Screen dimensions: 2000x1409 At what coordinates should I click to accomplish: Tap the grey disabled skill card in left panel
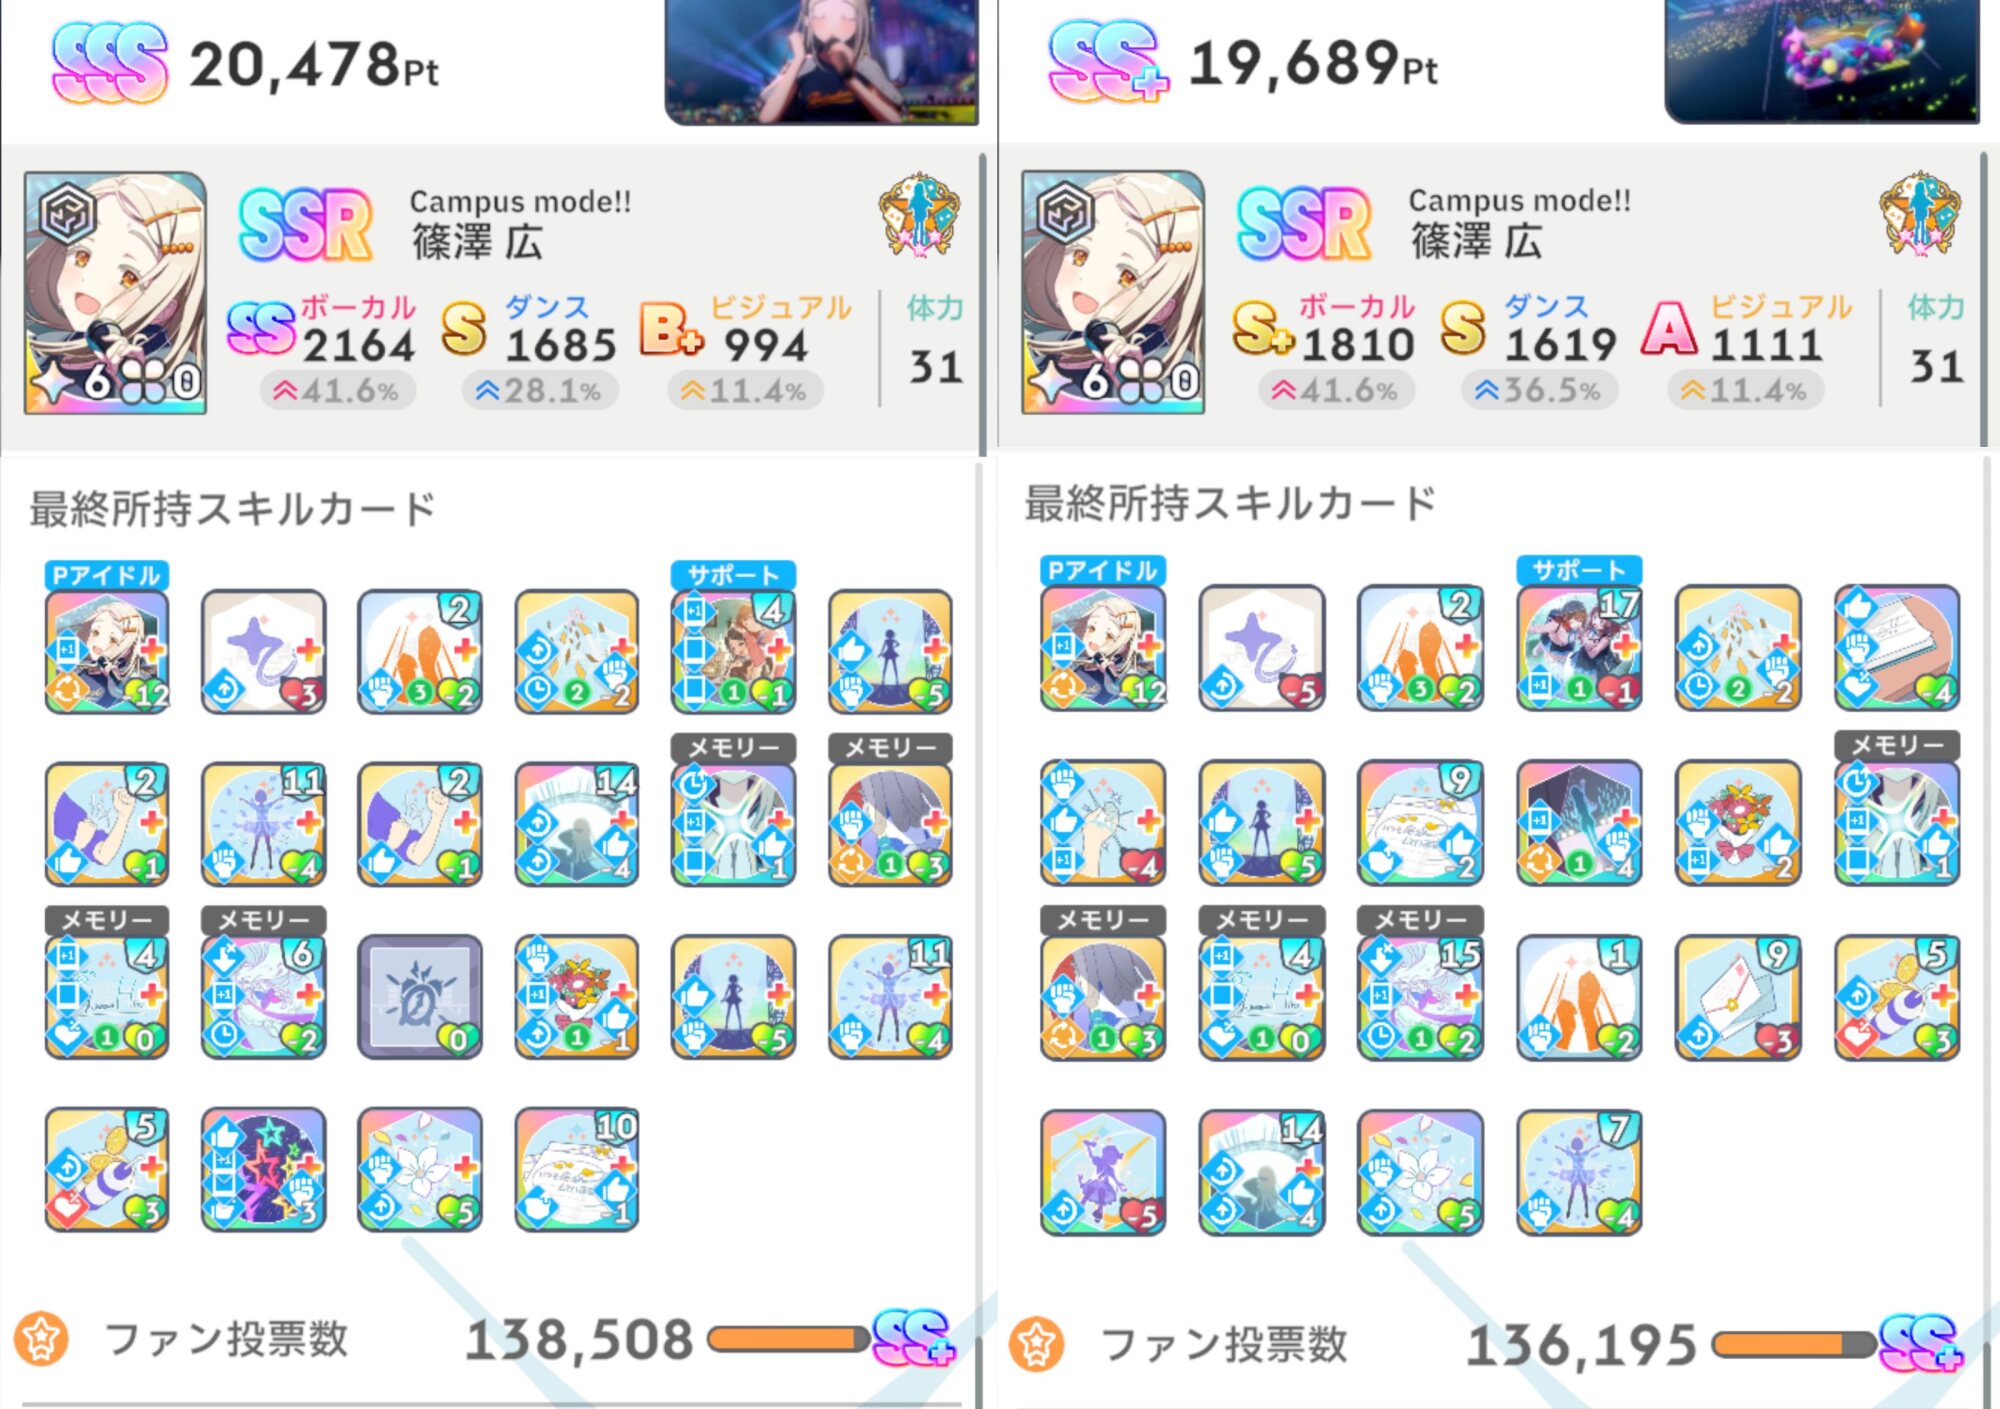coord(420,997)
